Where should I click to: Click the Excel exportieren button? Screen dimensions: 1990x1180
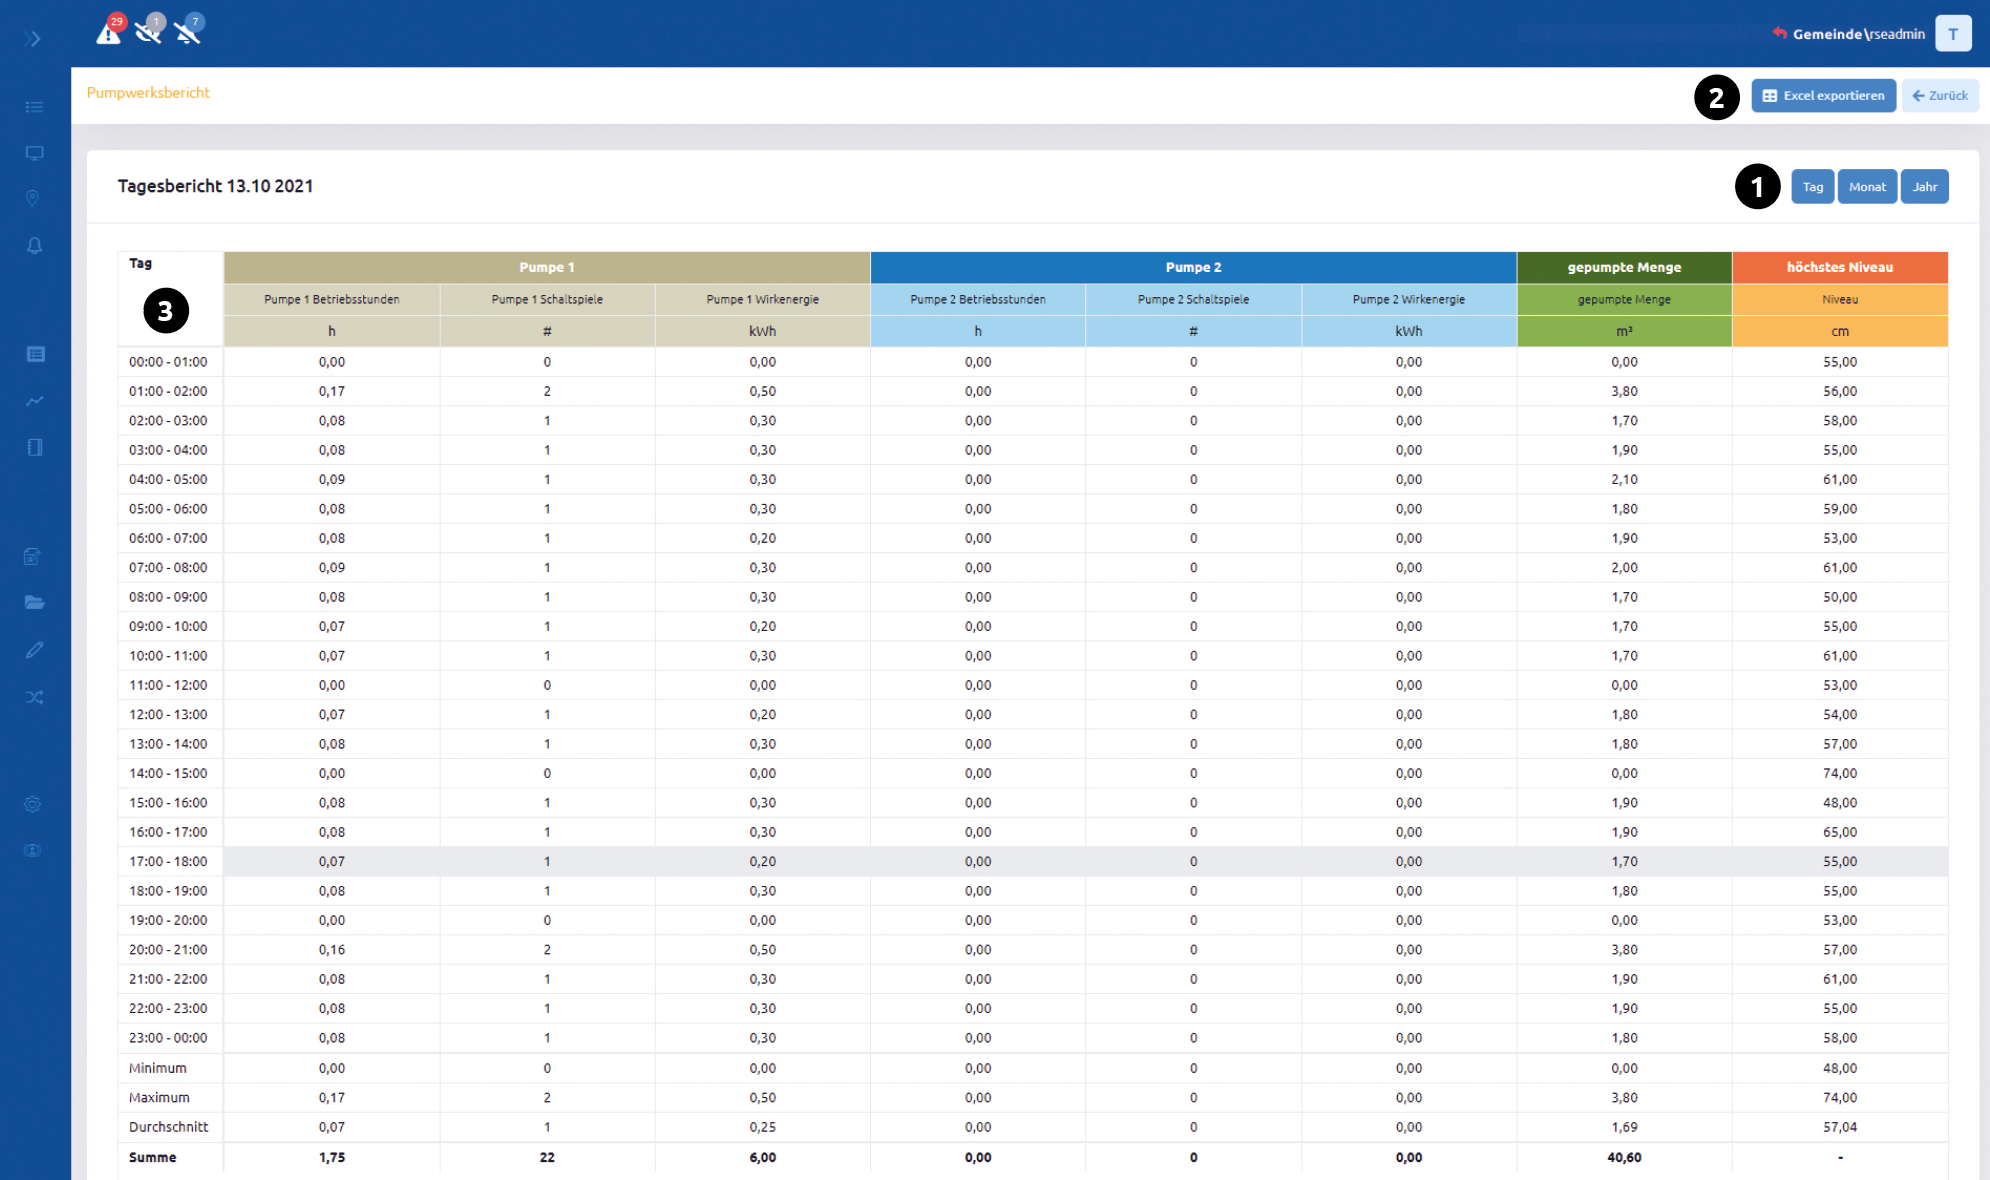[x=1823, y=96]
